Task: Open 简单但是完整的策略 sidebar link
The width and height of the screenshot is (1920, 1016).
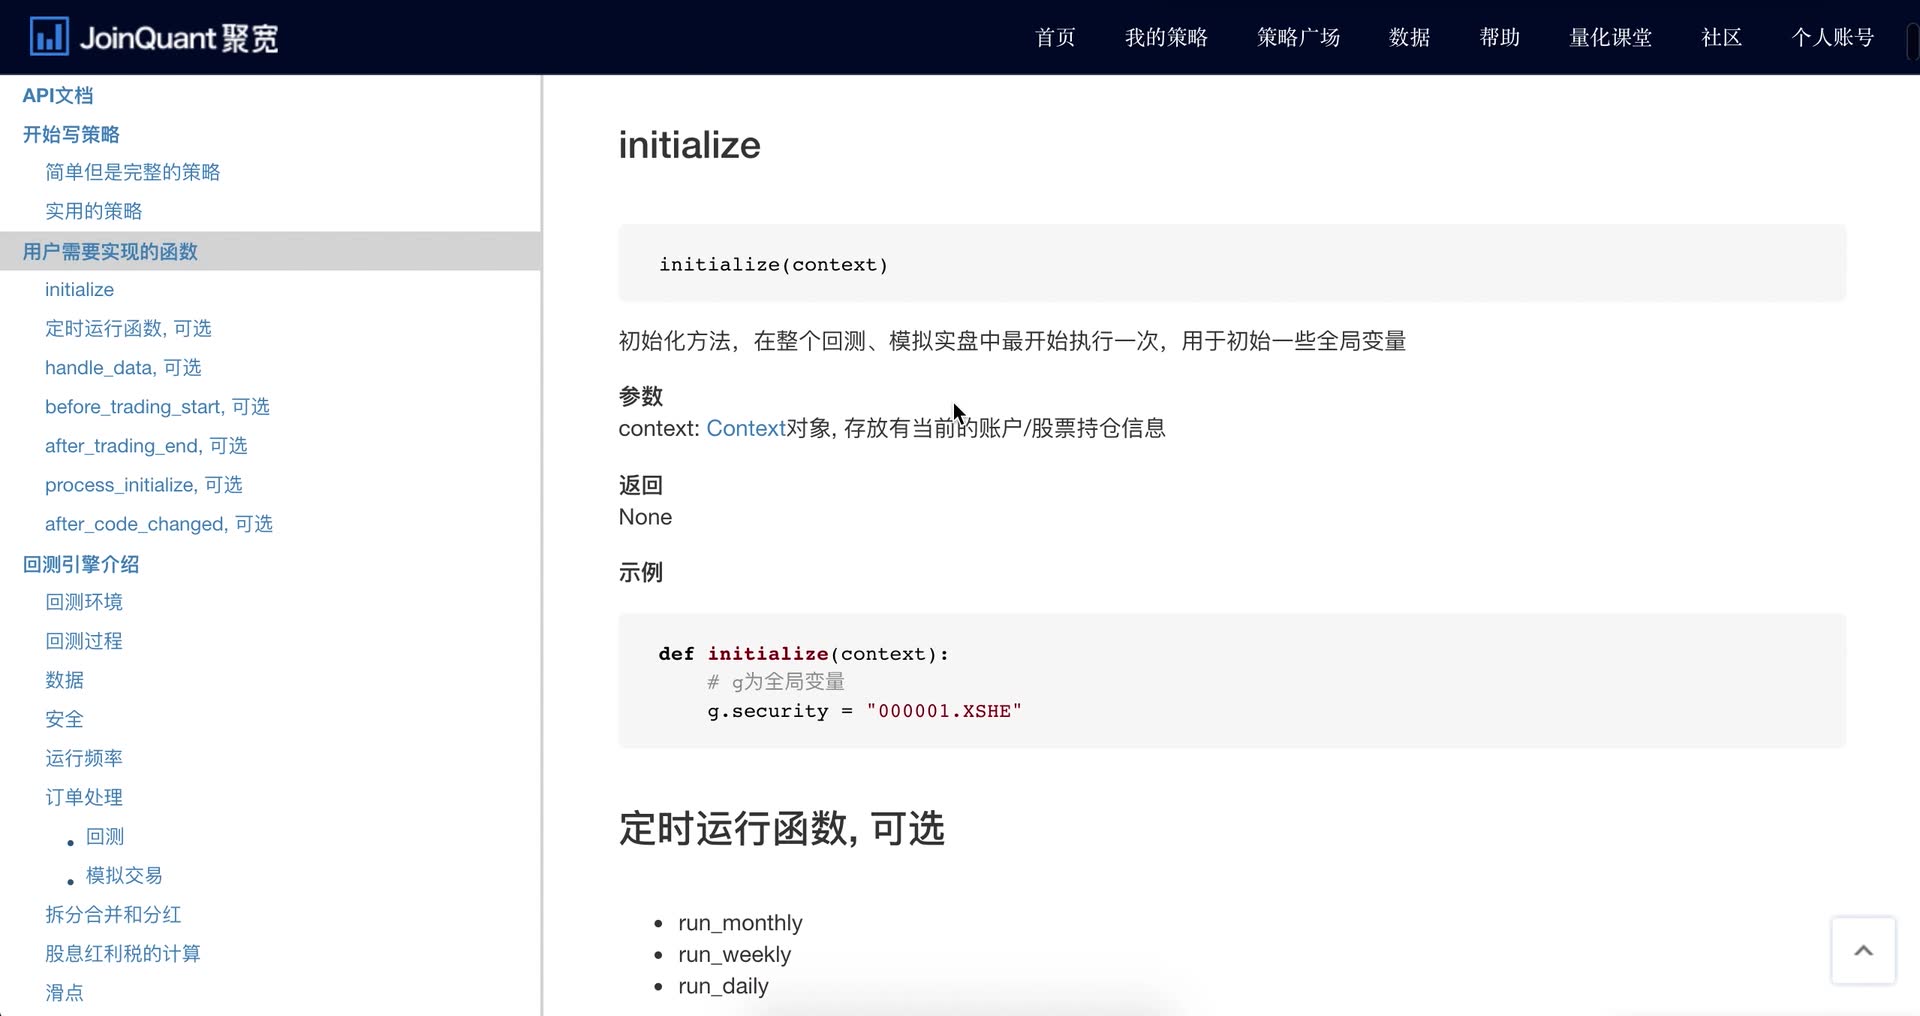Action: 132,172
